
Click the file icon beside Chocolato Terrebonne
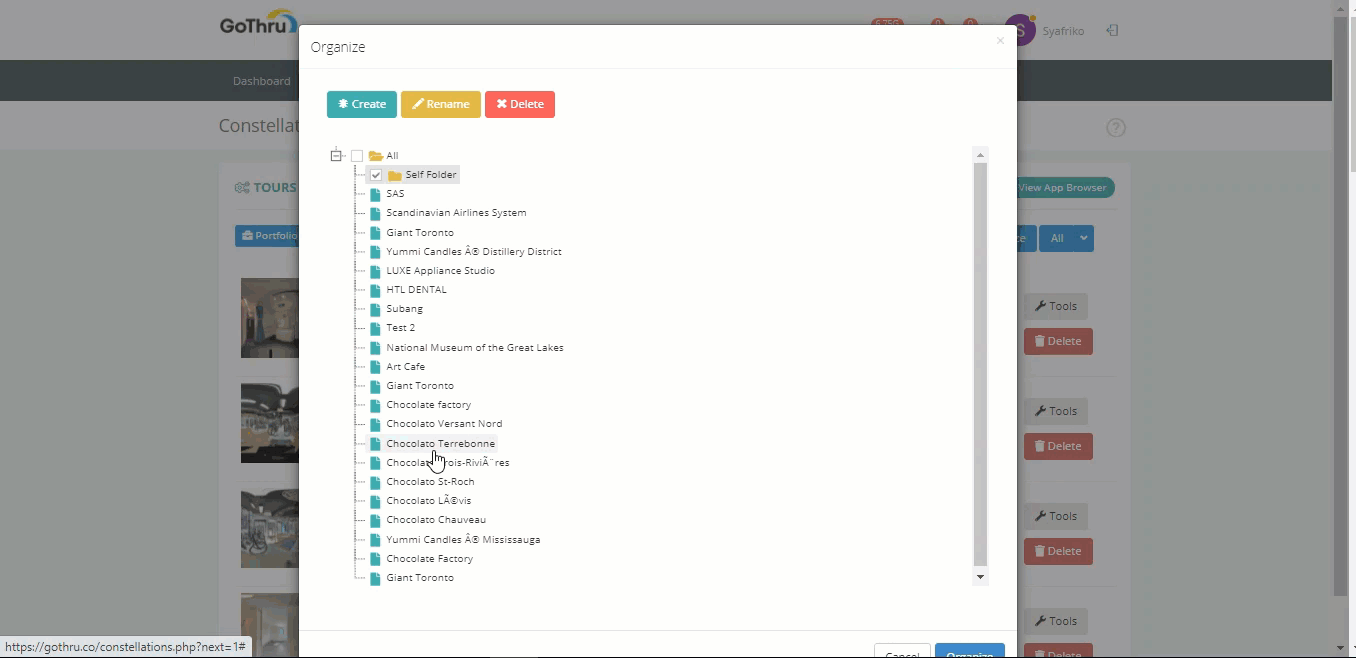point(375,444)
